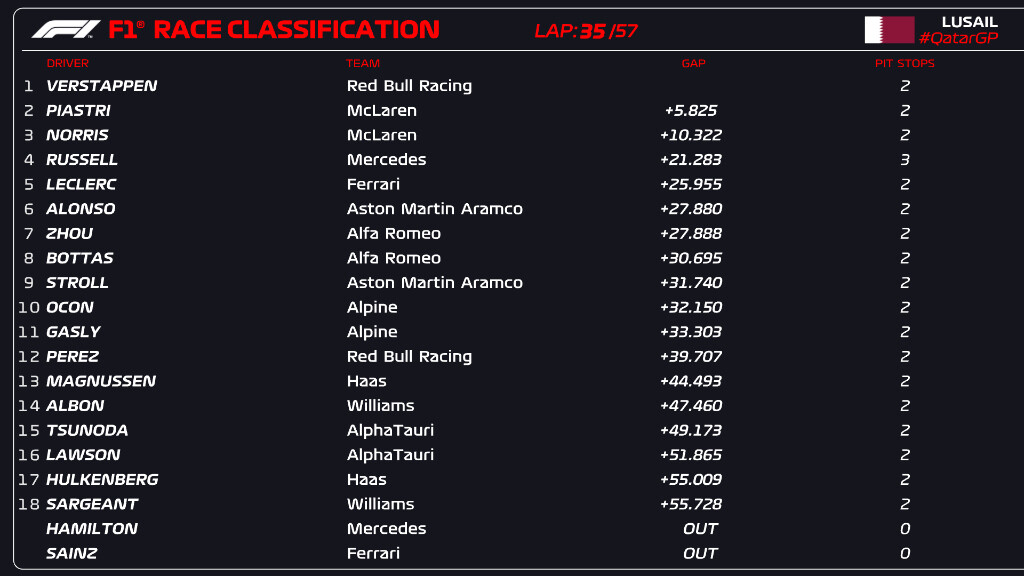Image resolution: width=1024 pixels, height=576 pixels.
Task: Click the F1 logo icon
Action: click(66, 29)
